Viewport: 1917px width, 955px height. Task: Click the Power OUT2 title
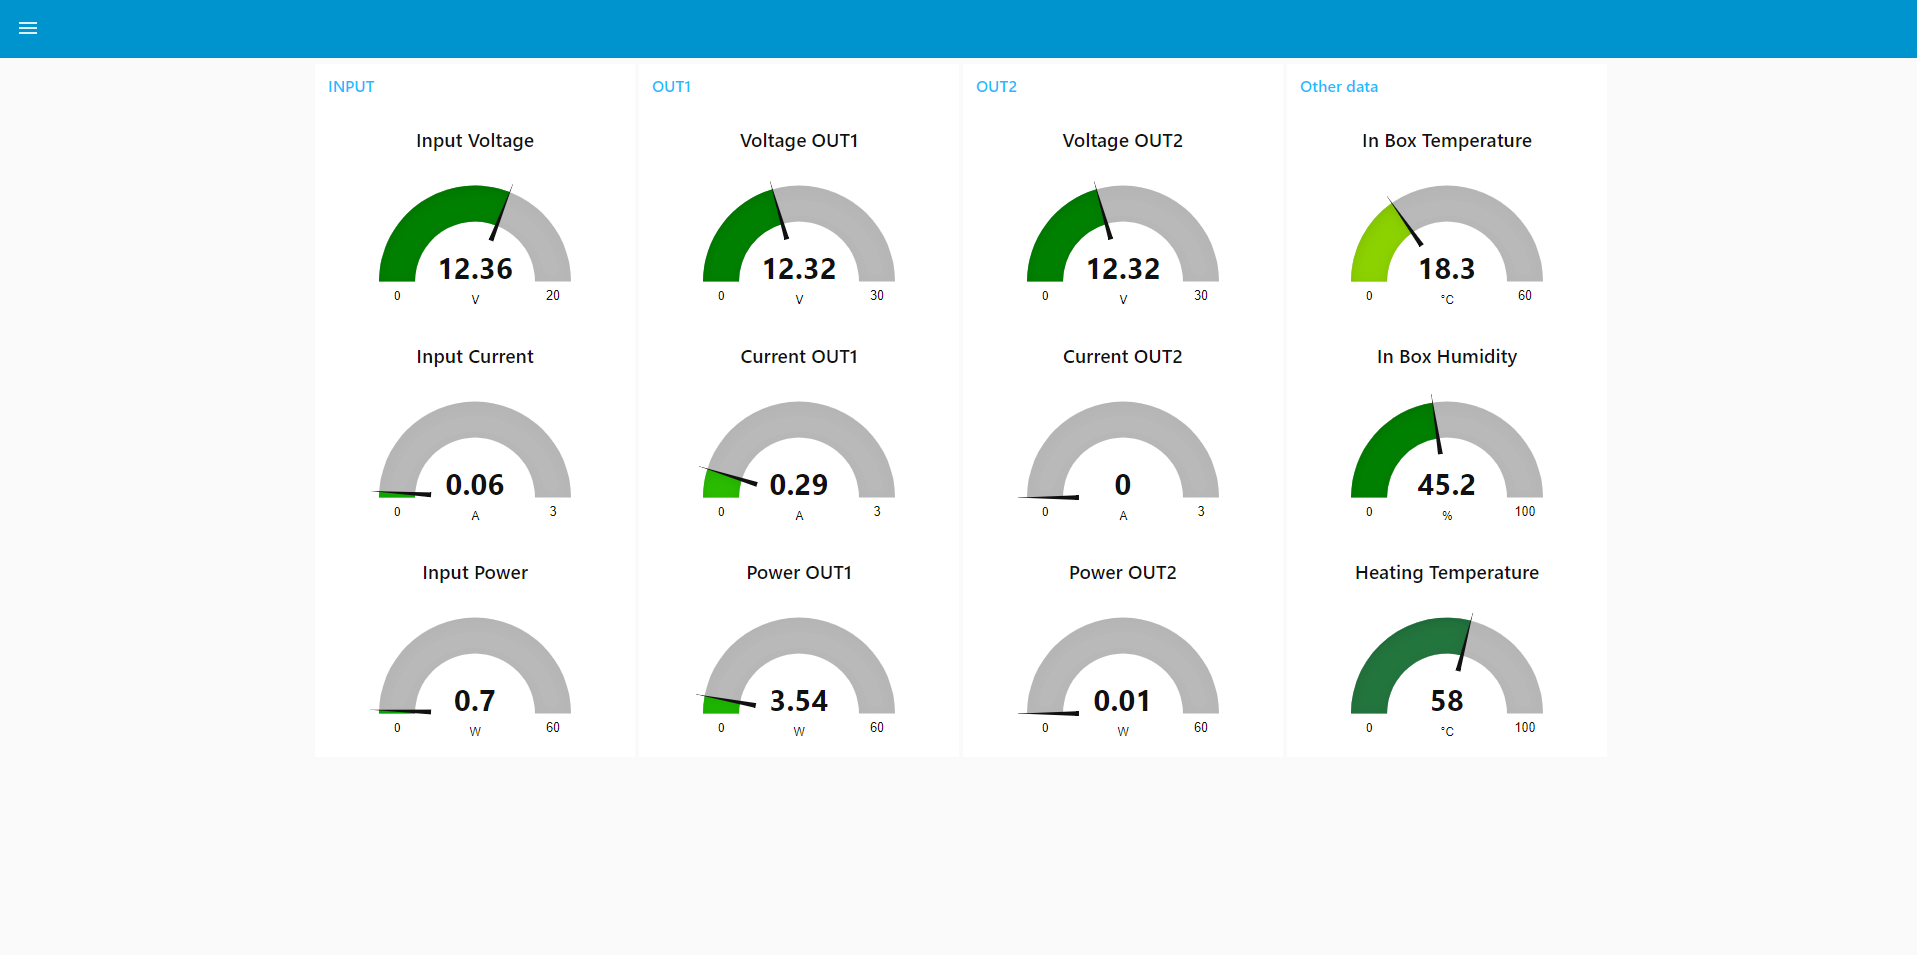pos(1123,573)
